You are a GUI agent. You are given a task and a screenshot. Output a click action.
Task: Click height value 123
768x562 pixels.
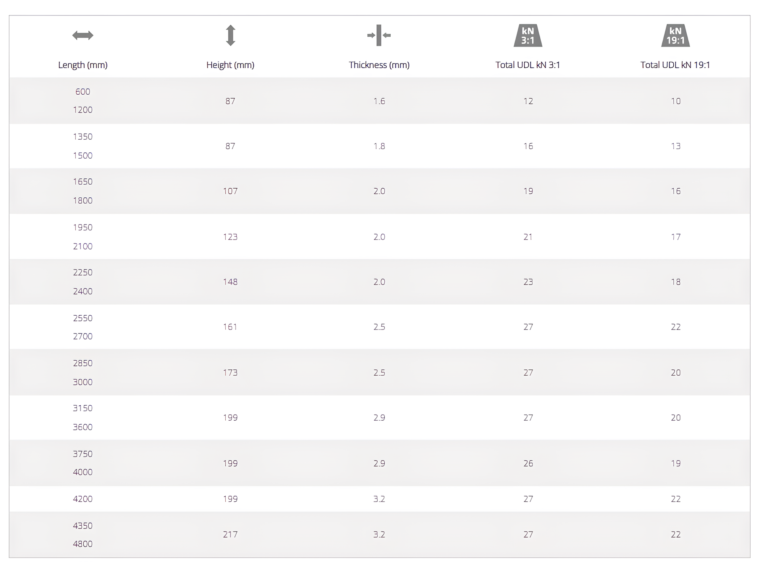click(x=230, y=236)
